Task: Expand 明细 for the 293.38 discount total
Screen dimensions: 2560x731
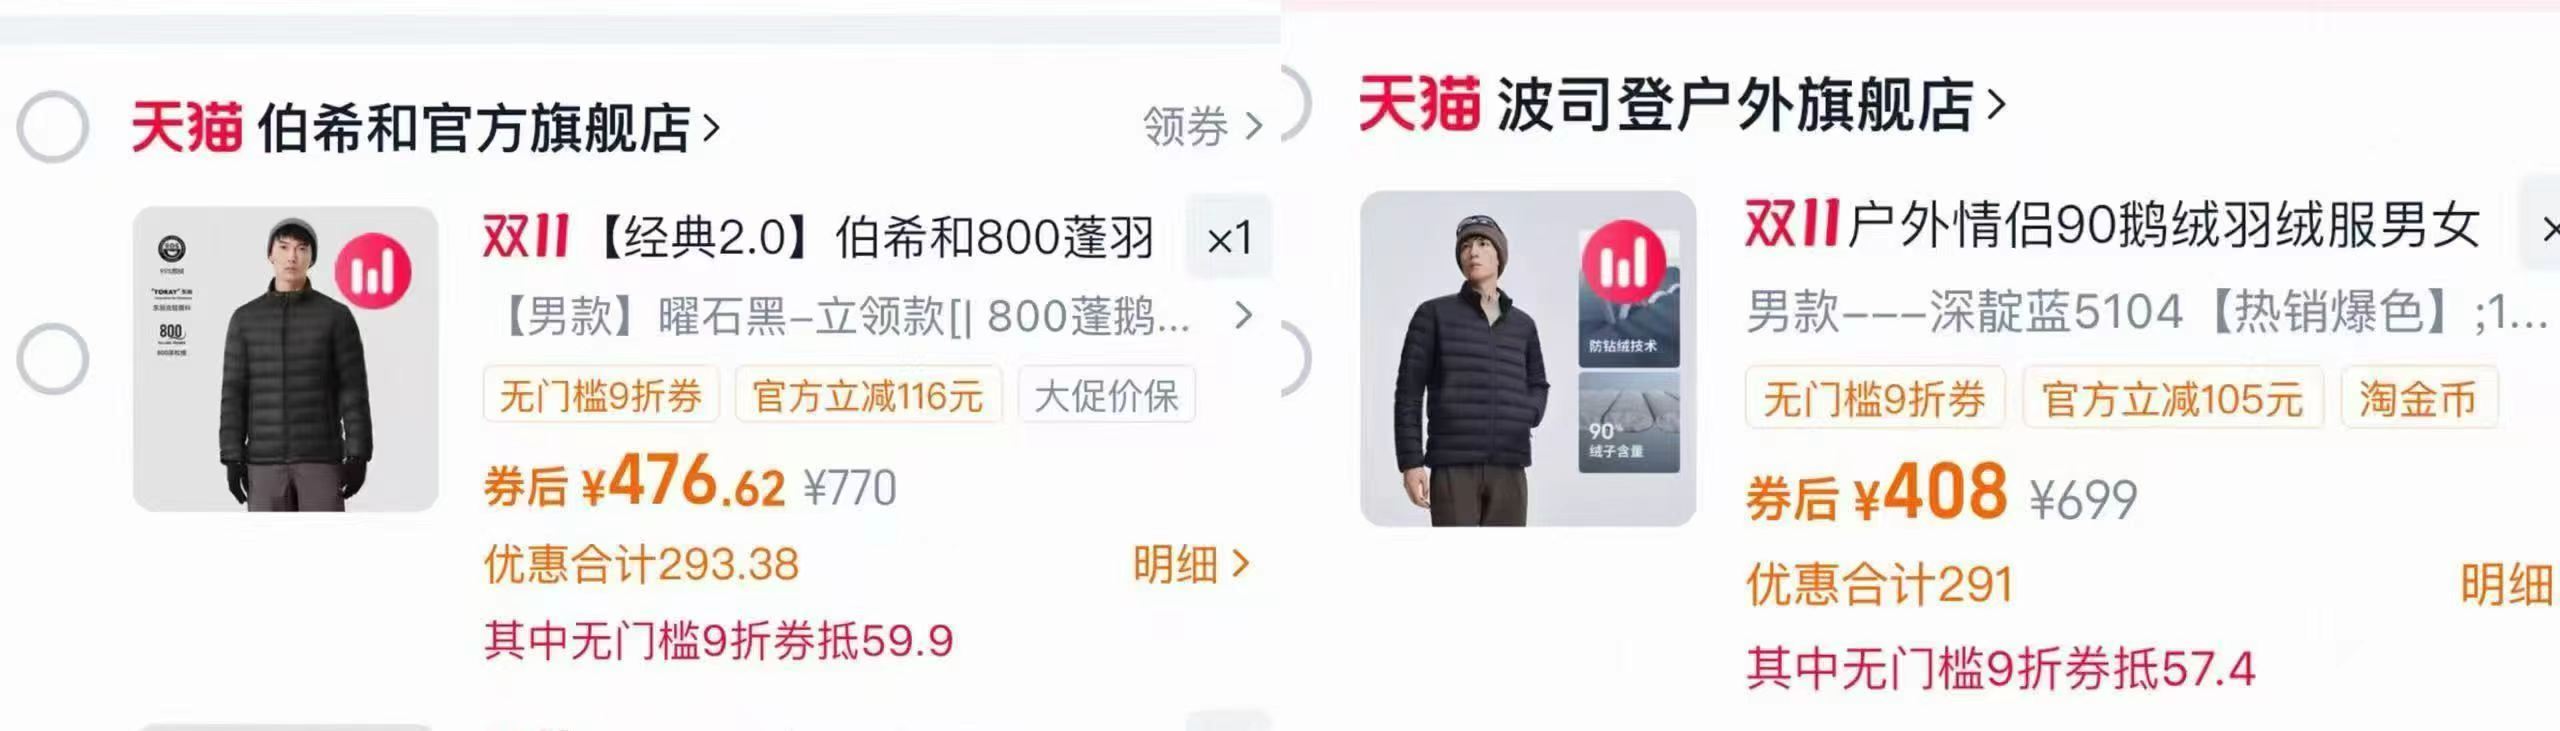Action: 1191,565
